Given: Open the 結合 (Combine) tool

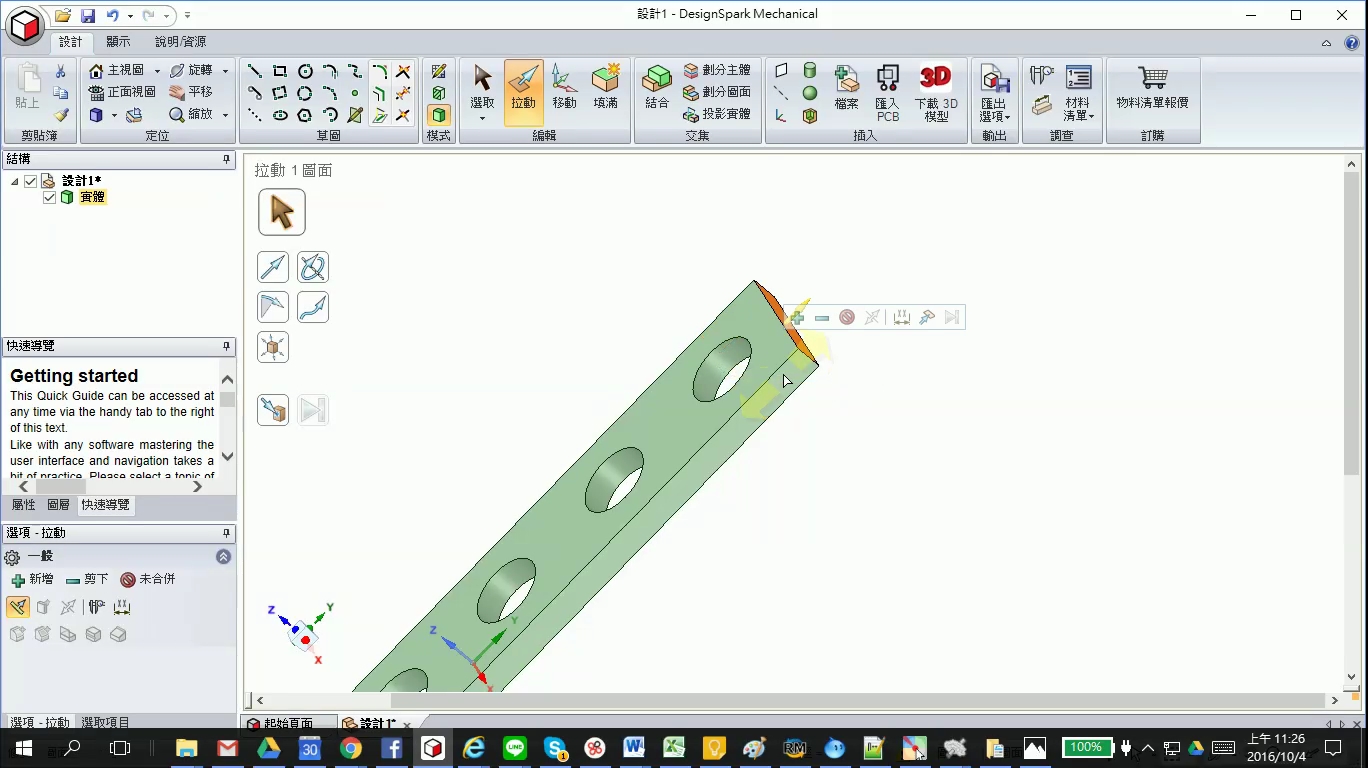Looking at the screenshot, I should pyautogui.click(x=657, y=87).
